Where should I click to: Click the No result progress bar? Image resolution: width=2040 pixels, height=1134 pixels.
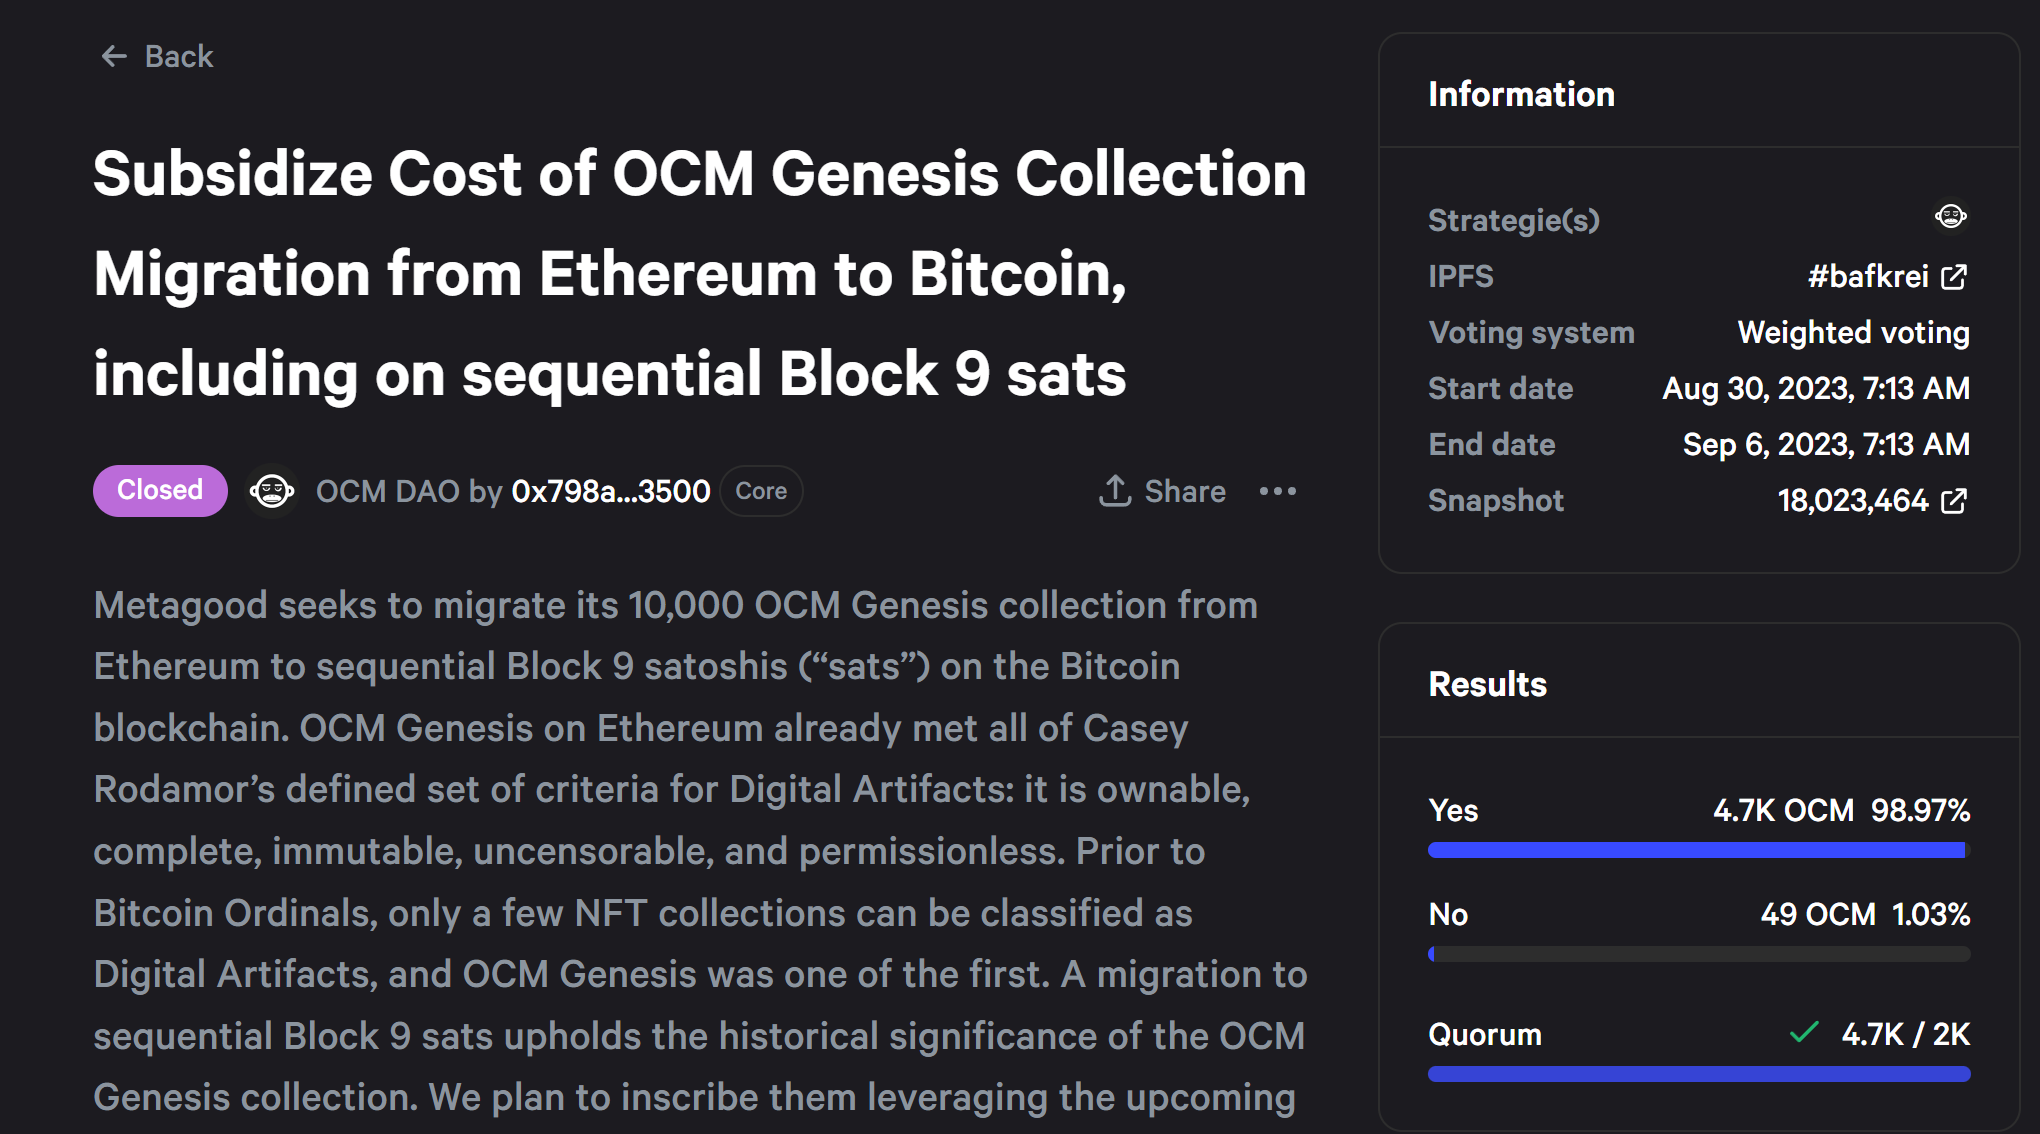(1698, 954)
